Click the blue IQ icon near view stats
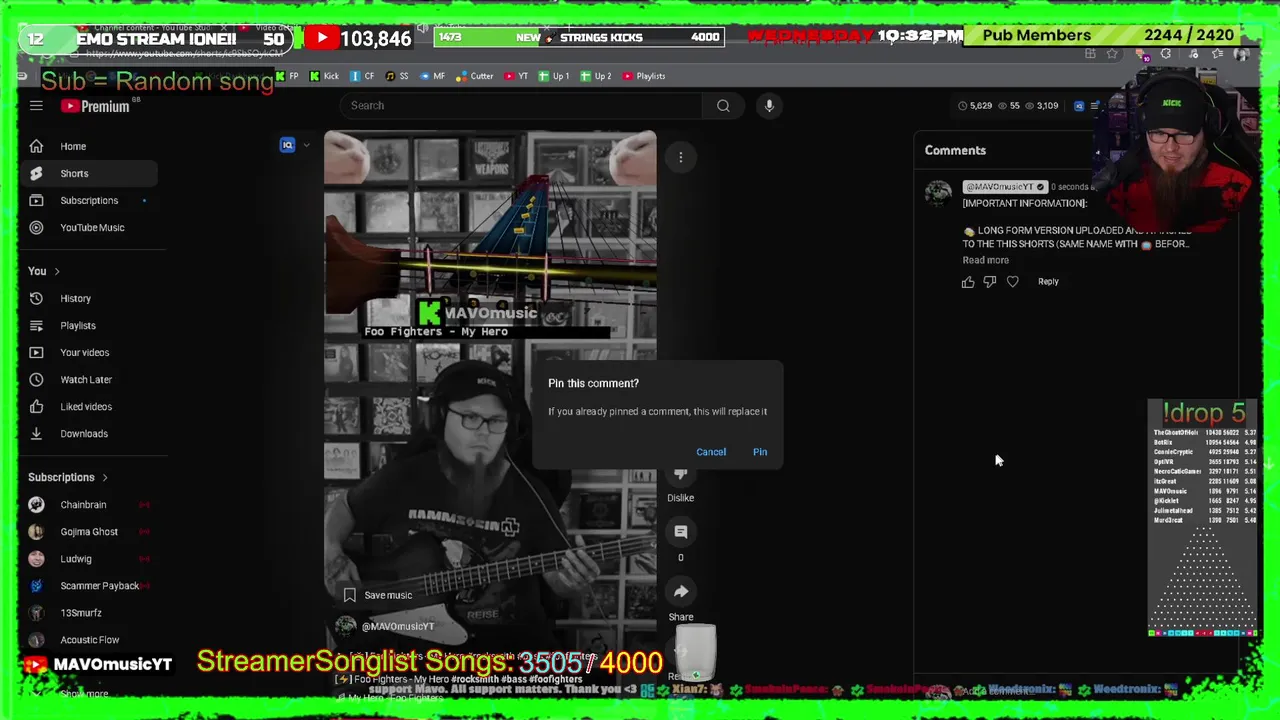The height and width of the screenshot is (720, 1280). click(1079, 105)
